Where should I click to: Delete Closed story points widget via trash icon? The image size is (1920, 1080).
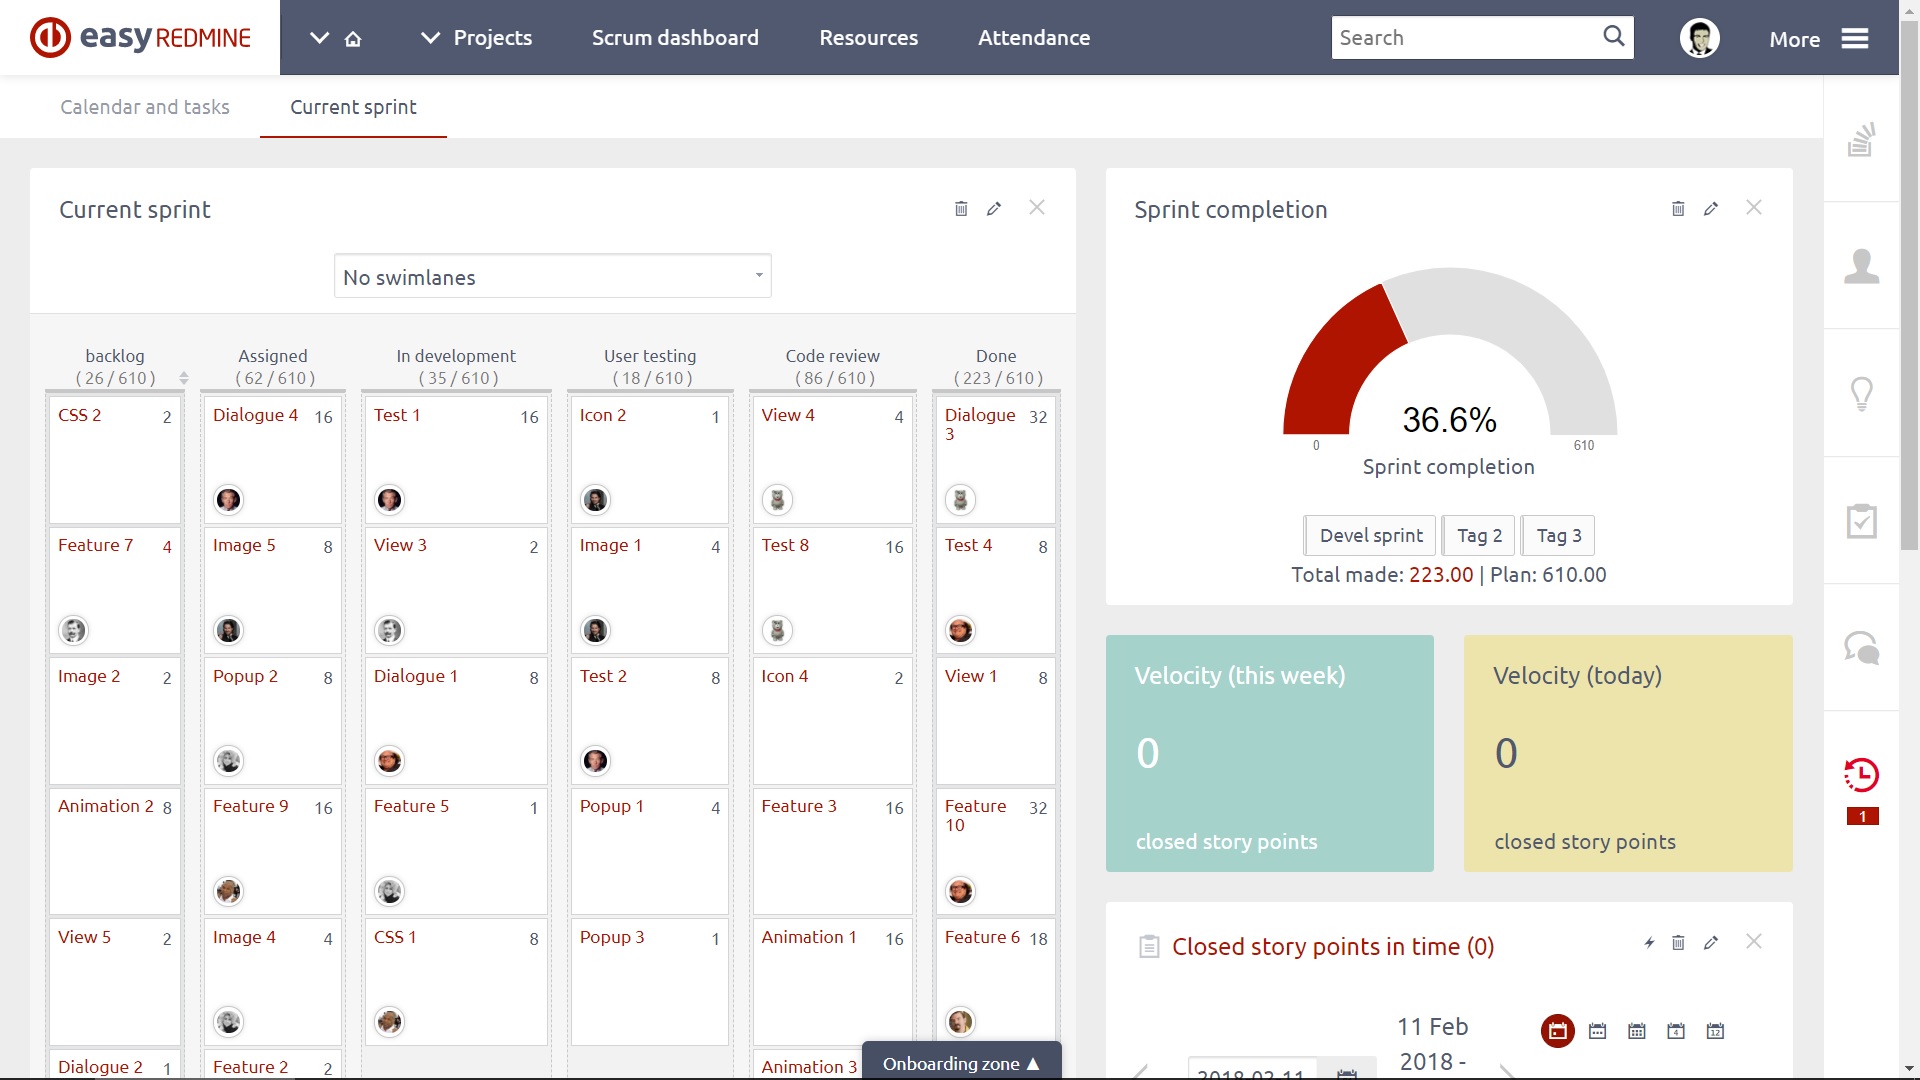[x=1678, y=942]
